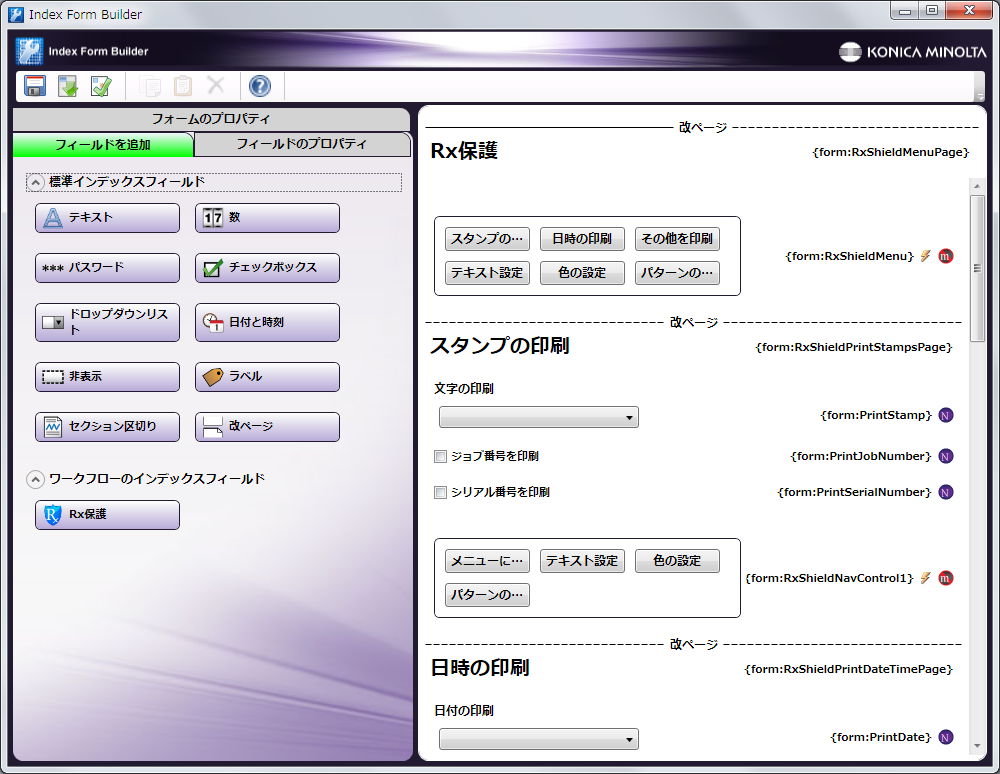Add a パスワード field
This screenshot has width=1000, height=774.
click(107, 268)
